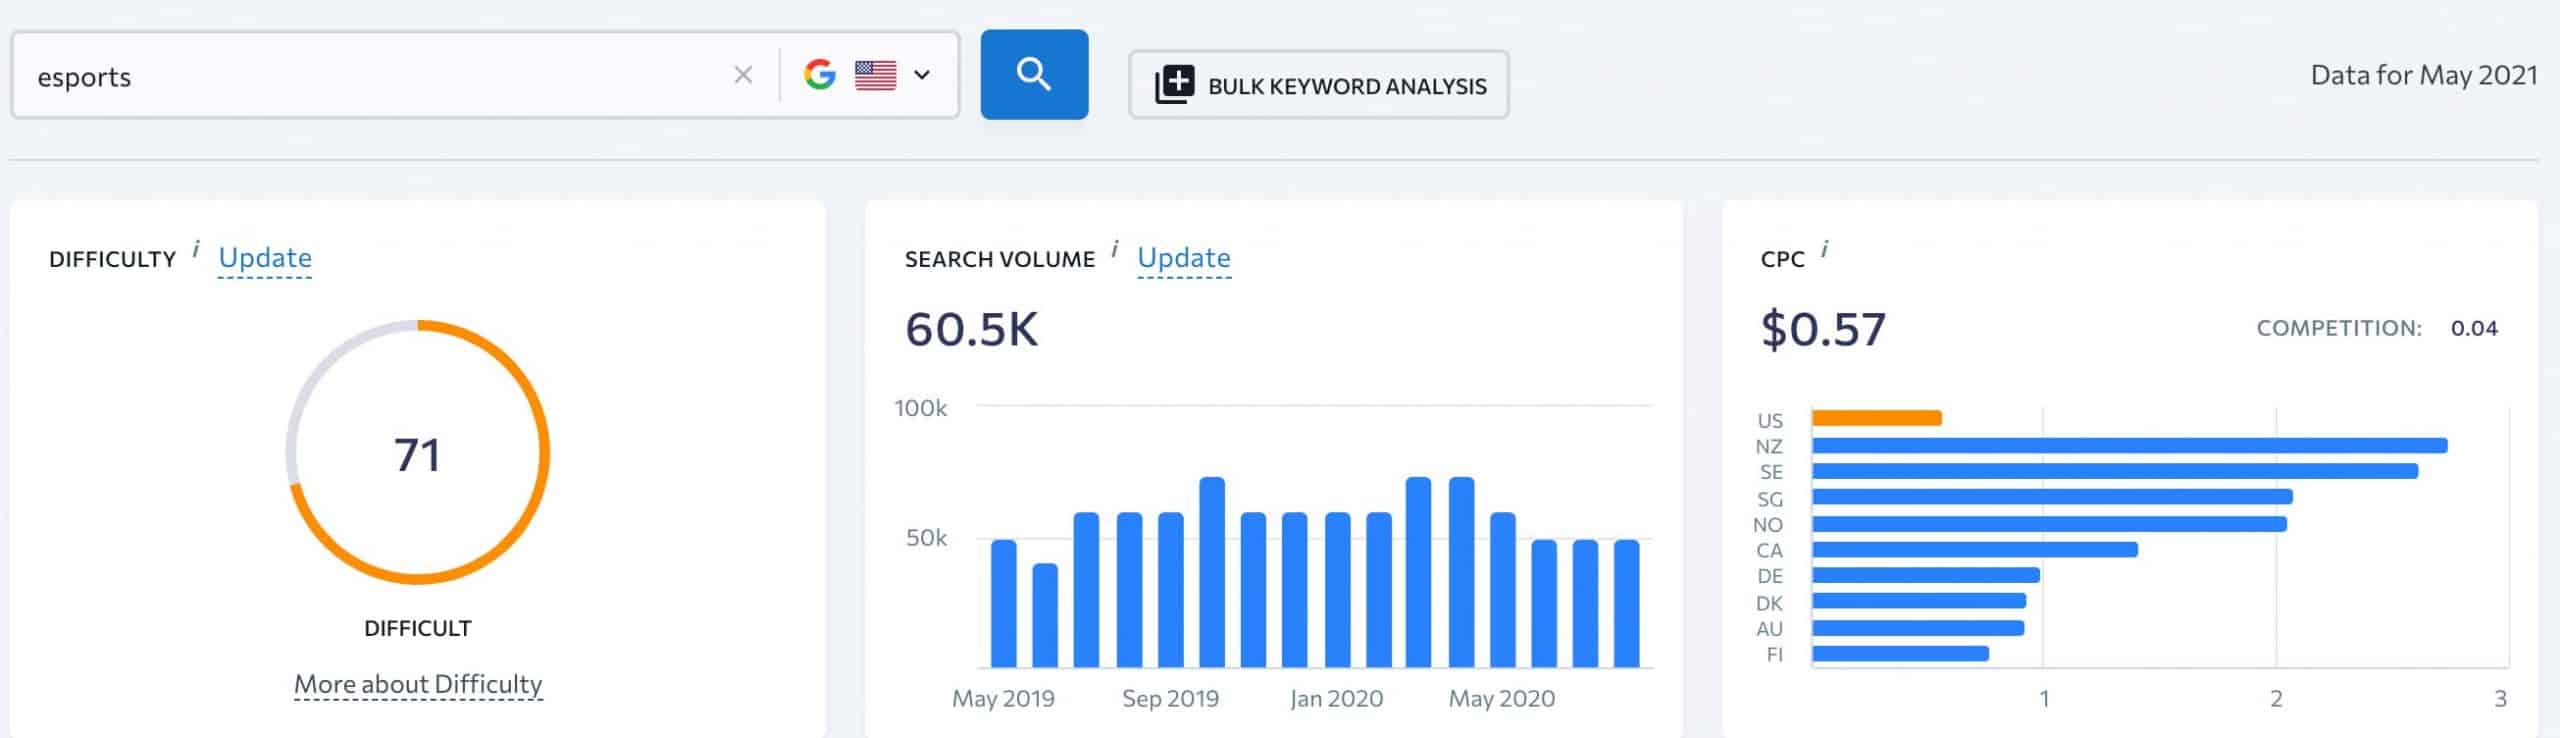This screenshot has height=738, width=2560.
Task: Update the Difficulty score
Action: [265, 258]
